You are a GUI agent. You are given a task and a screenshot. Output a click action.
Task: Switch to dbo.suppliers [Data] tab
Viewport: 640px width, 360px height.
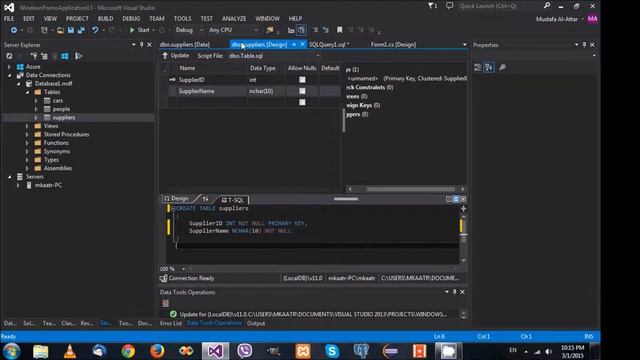tap(185, 44)
